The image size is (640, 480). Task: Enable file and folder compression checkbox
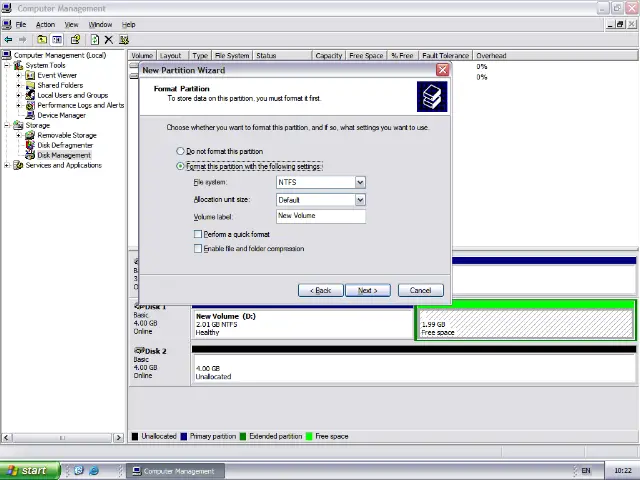click(x=198, y=249)
